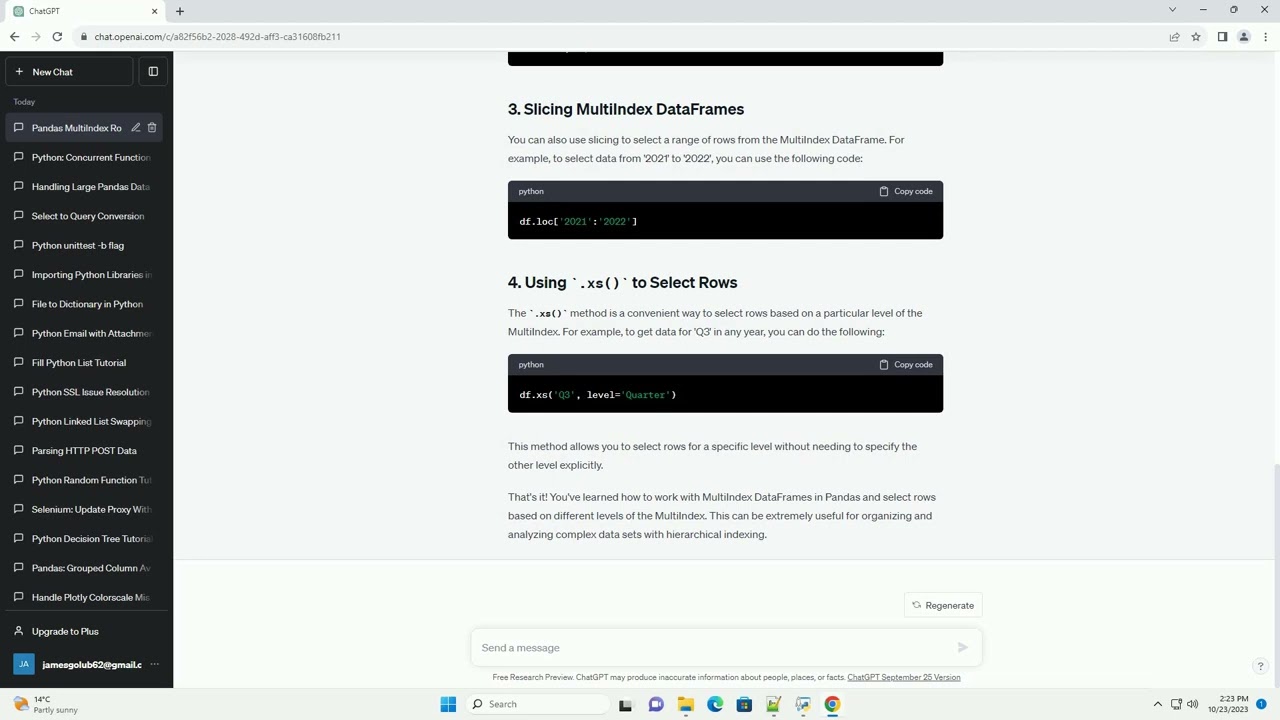Click the Today section label
Image resolution: width=1280 pixels, height=720 pixels.
[x=24, y=102]
